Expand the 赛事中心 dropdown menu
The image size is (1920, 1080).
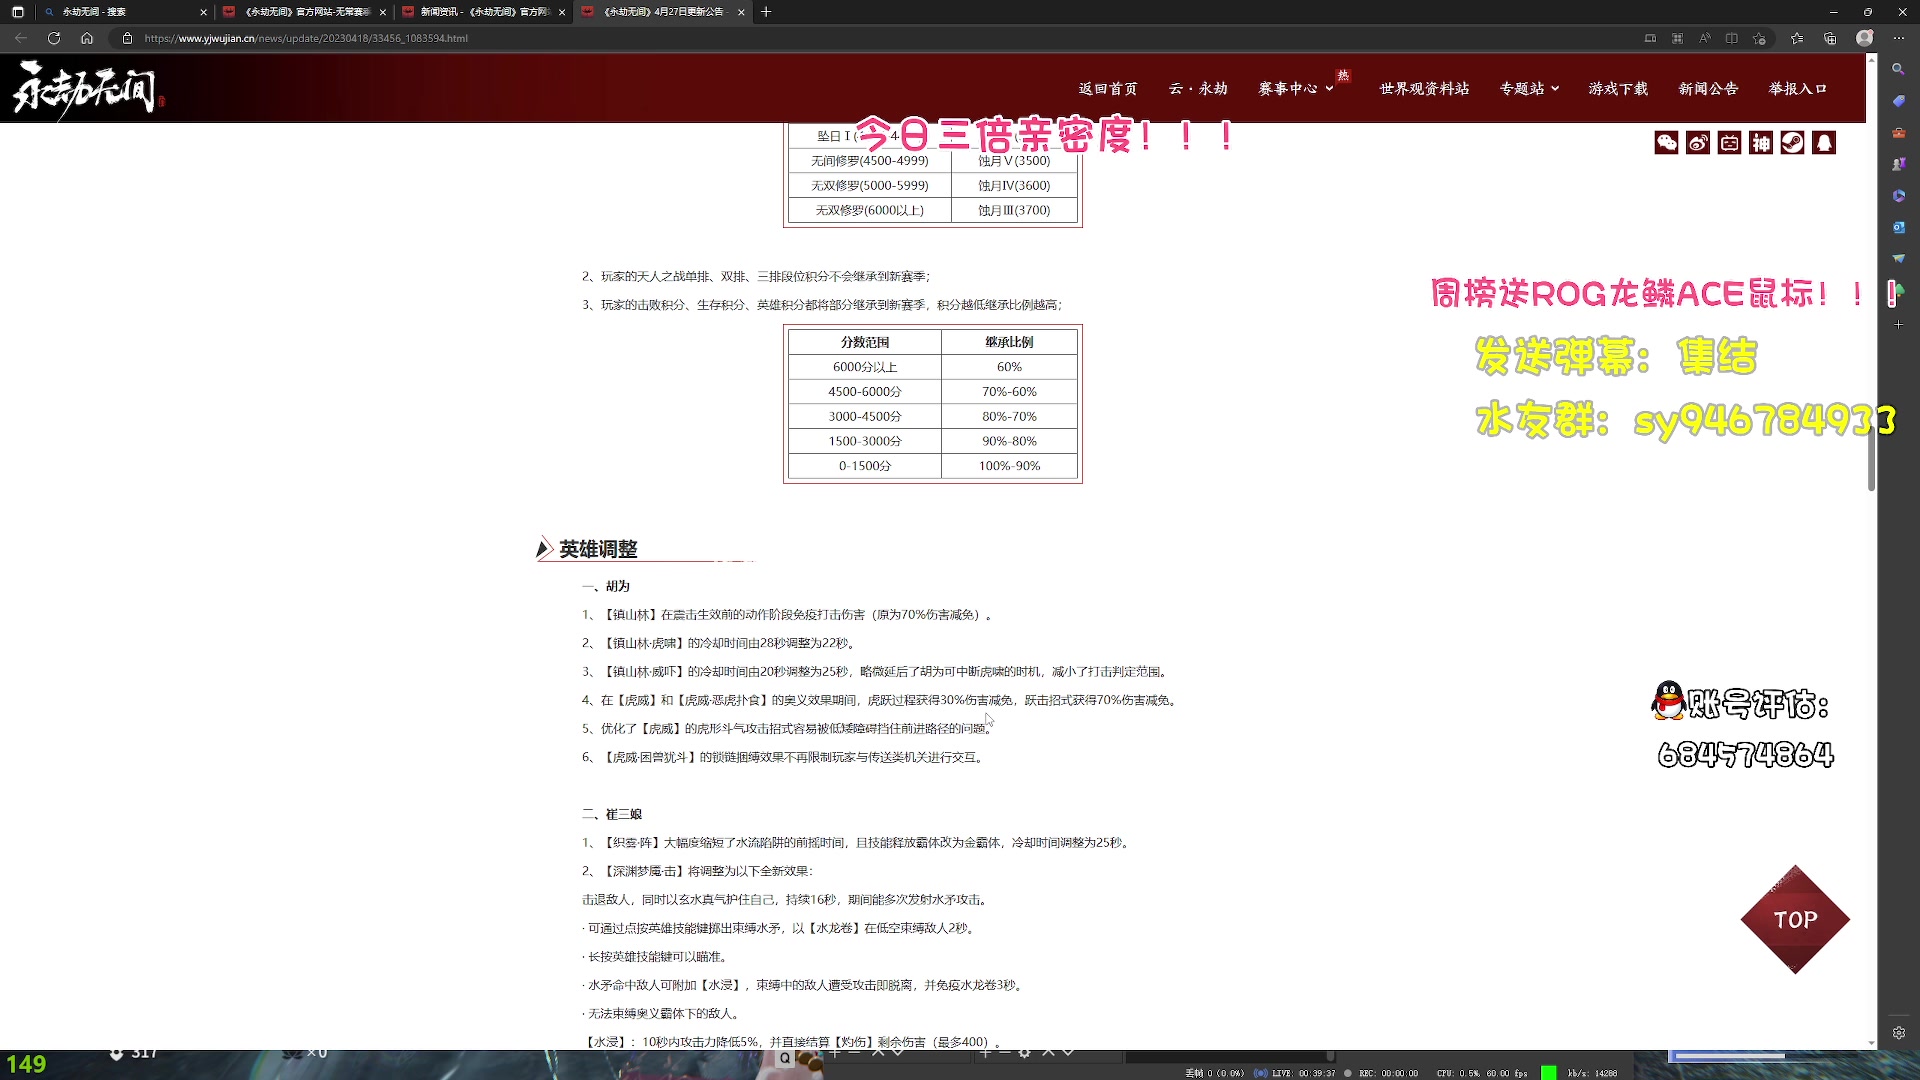click(1296, 89)
